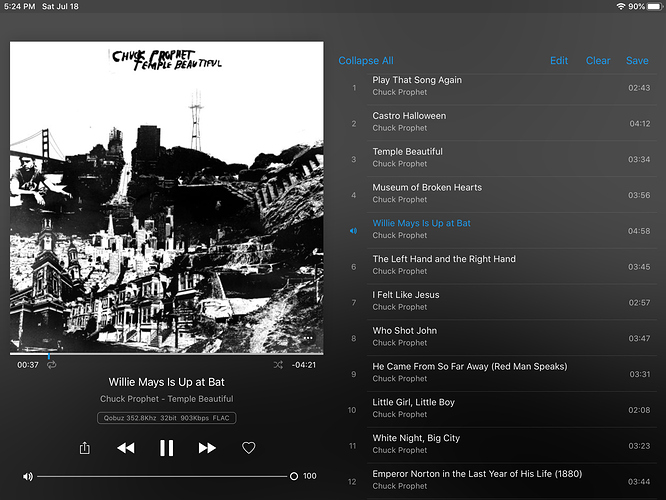Pause playback with the pause button
Screen dimensions: 666x500
point(166,448)
